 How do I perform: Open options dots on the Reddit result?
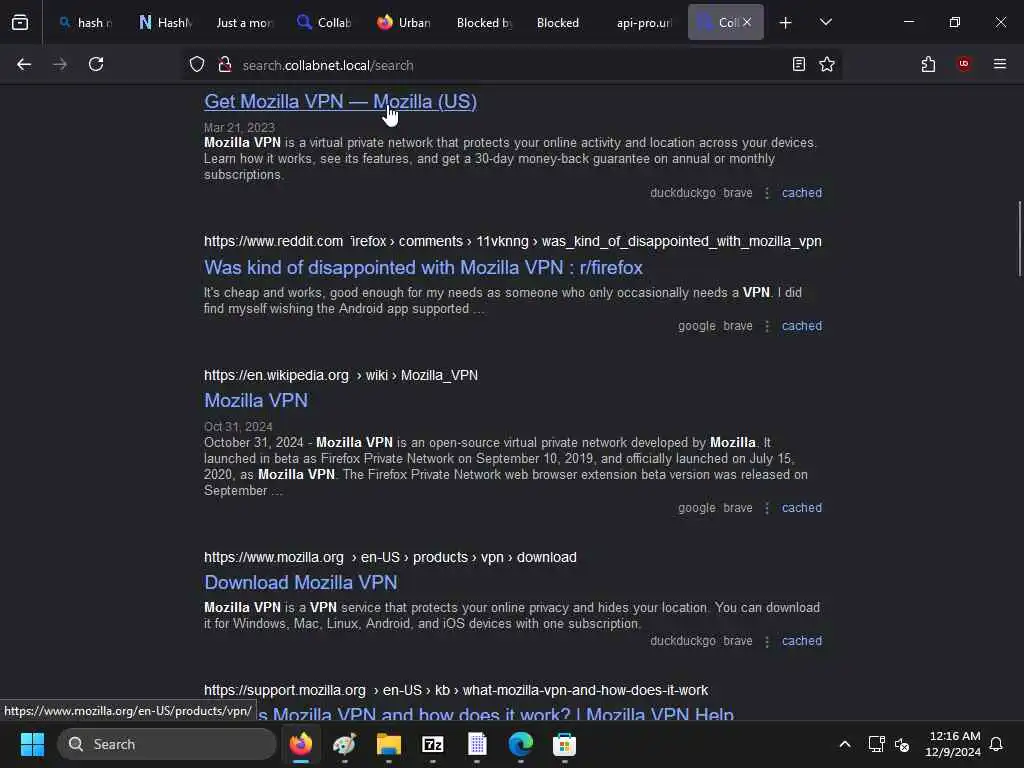[767, 326]
